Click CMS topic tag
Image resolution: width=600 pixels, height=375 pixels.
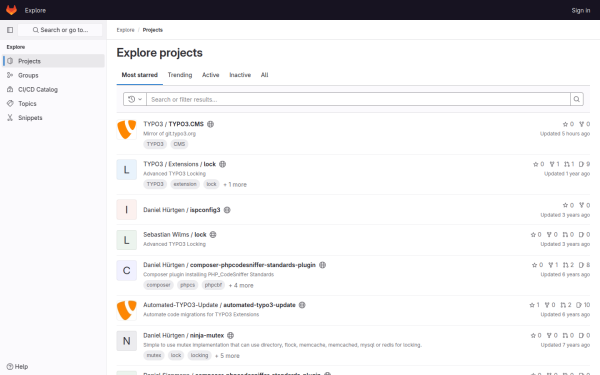[x=179, y=144]
